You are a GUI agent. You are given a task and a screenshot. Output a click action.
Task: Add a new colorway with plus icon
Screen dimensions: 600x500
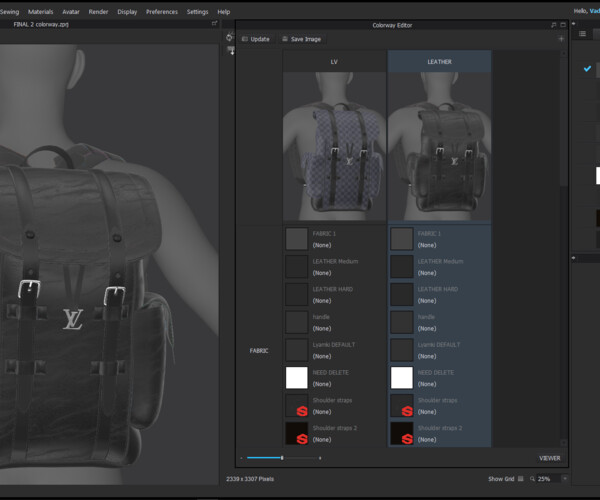(x=561, y=39)
